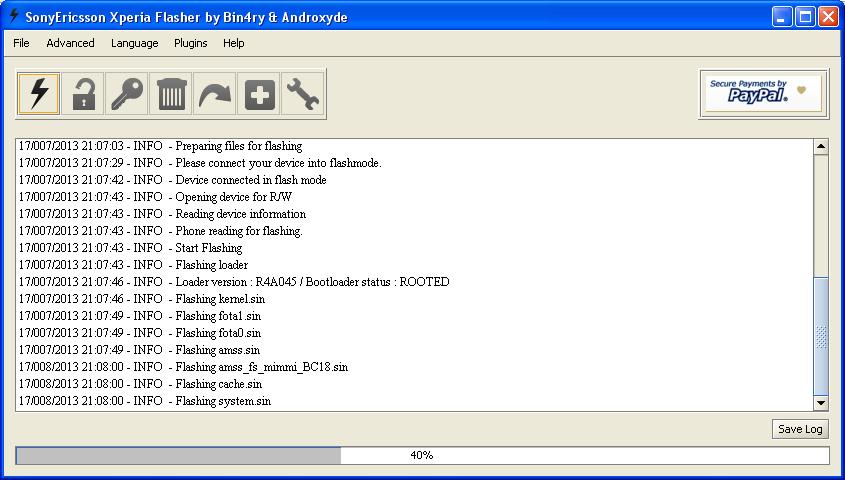Click the key root icon
The image size is (845, 480).
point(127,94)
